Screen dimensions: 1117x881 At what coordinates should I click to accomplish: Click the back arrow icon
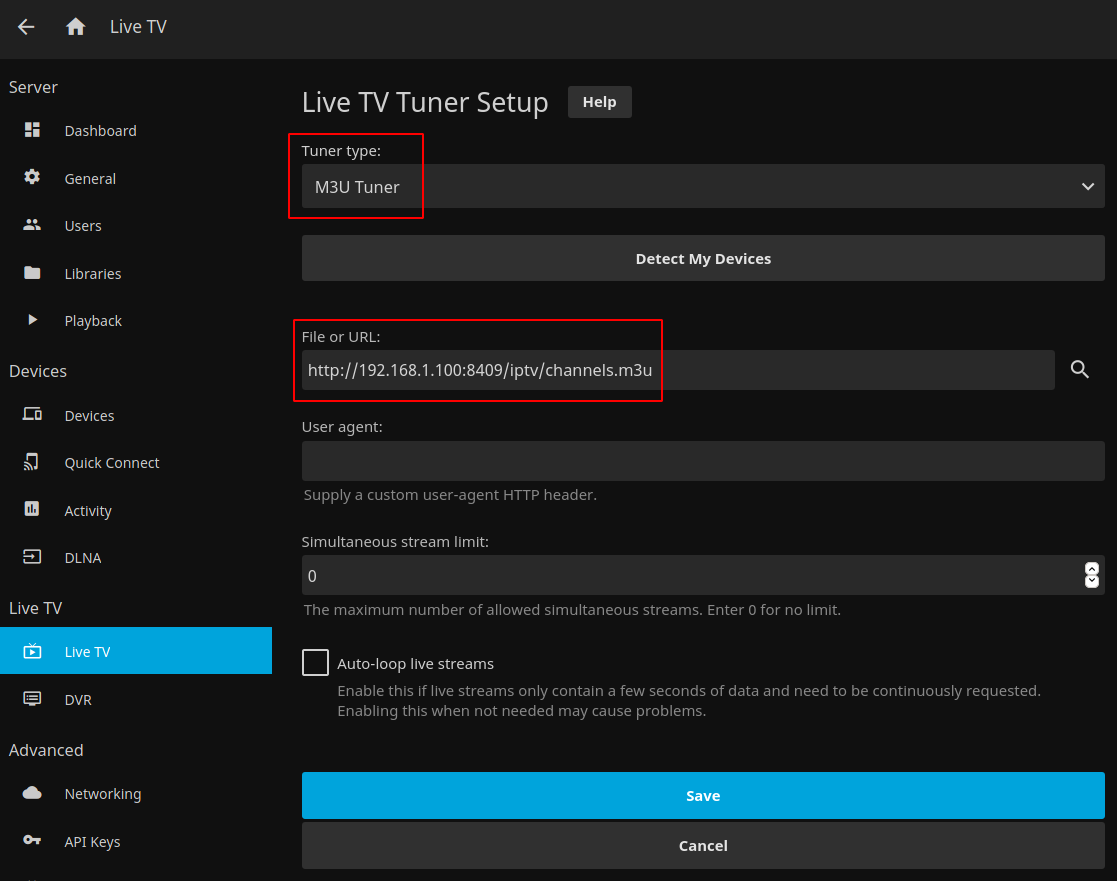26,27
